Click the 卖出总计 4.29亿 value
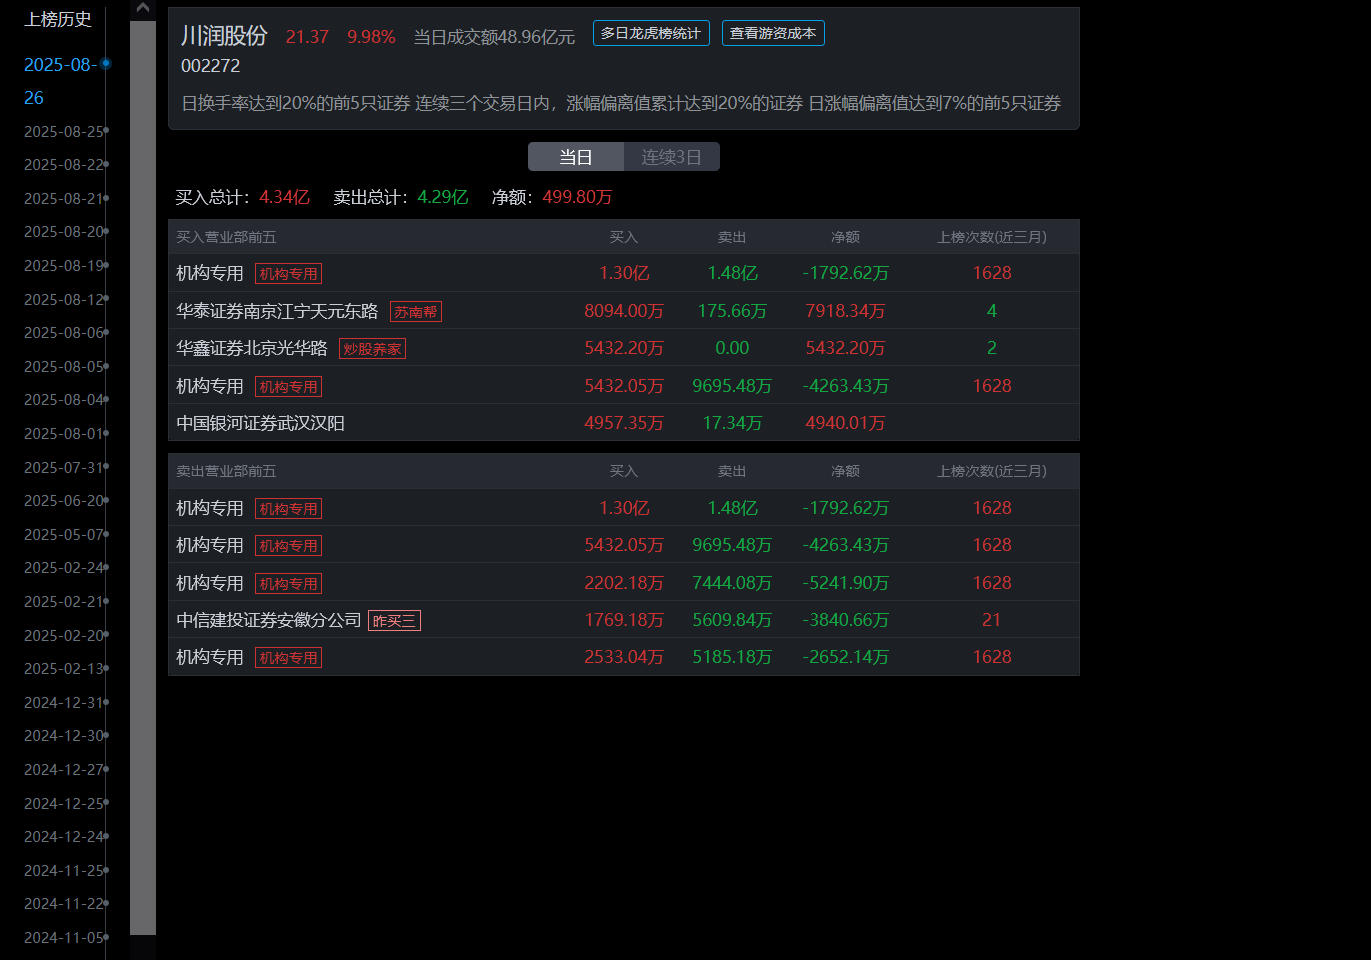 442,197
